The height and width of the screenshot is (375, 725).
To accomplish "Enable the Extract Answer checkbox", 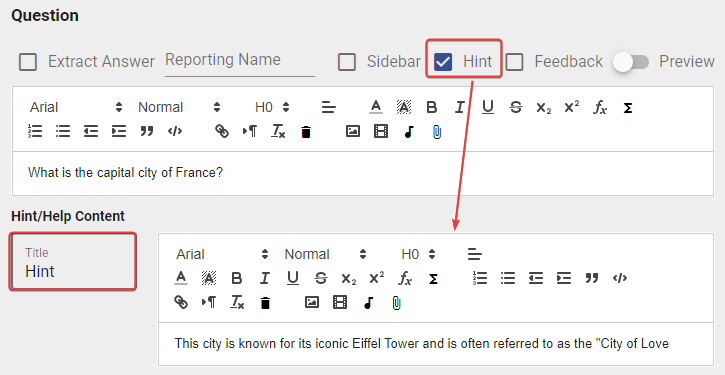I will 28,61.
